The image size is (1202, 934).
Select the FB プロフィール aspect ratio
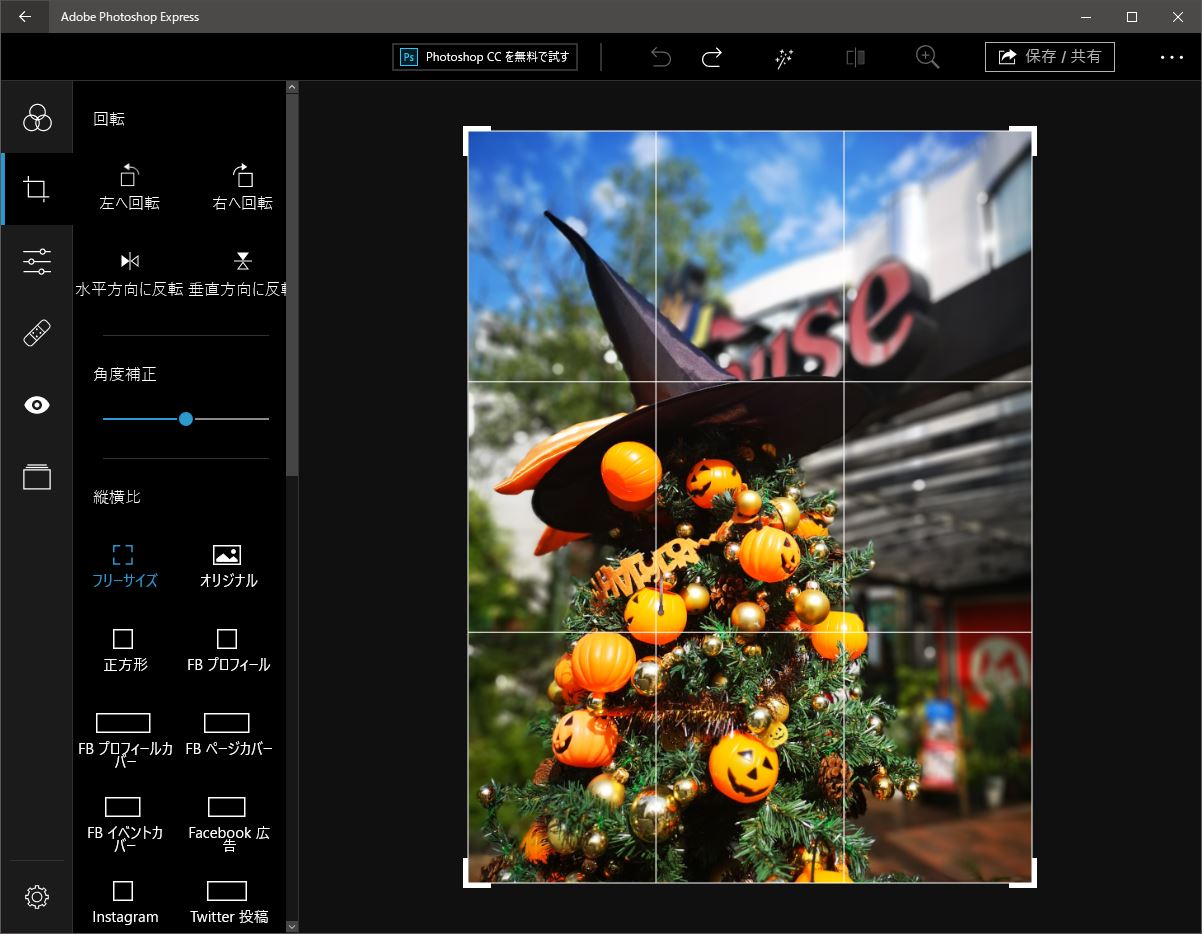pos(228,650)
